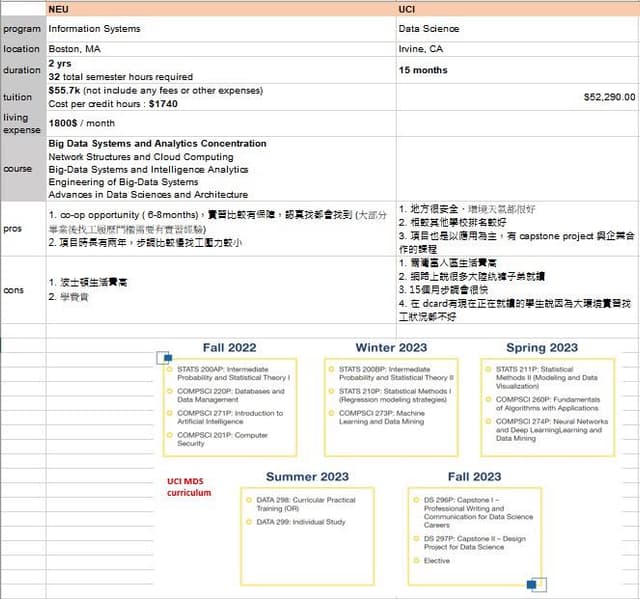Image resolution: width=640 pixels, height=599 pixels.
Task: Select the 'Big Data Systems and Analytics Concentration' cell
Action: 221,169
